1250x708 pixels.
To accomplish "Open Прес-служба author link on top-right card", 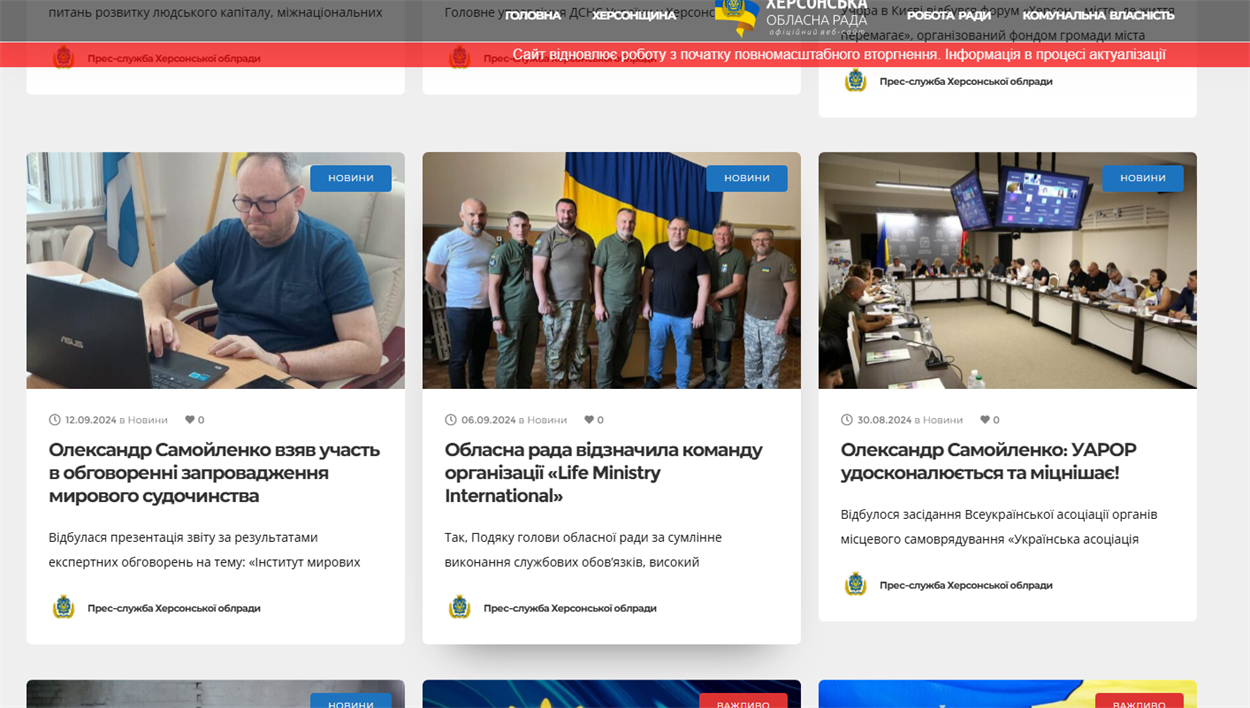I will tap(966, 81).
